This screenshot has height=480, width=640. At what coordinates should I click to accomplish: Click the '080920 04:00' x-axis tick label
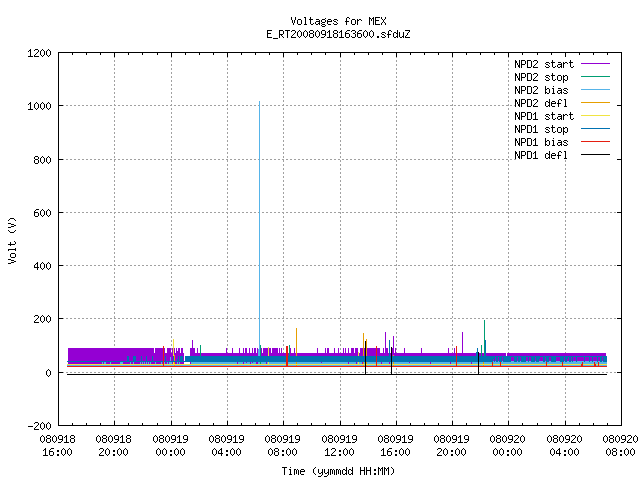(x=564, y=446)
